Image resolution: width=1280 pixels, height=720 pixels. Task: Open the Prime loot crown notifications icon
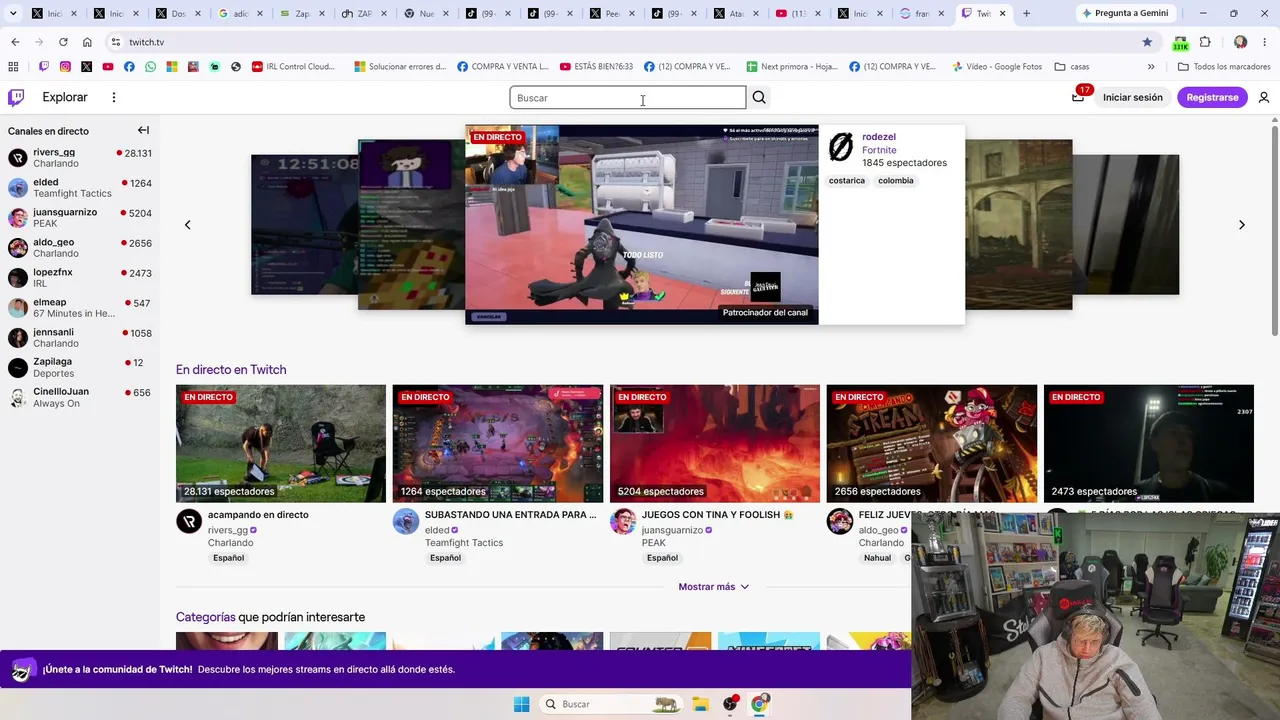1078,96
